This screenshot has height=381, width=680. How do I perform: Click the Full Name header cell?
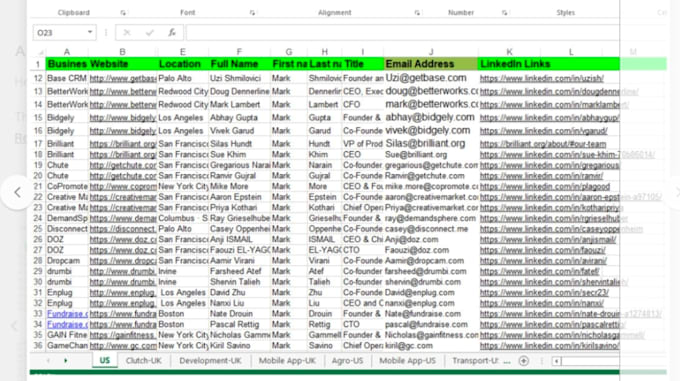[239, 64]
